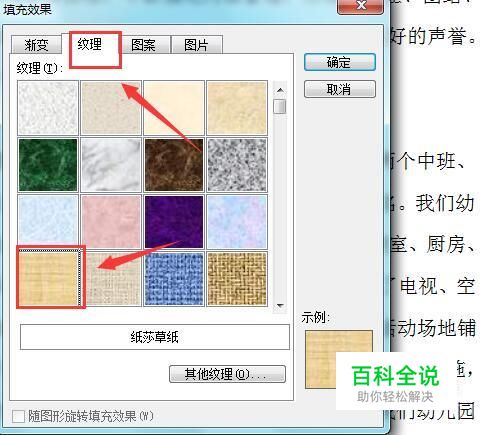Click the texture list scroll up arrow
This screenshot has height=435, width=482.
(x=280, y=90)
